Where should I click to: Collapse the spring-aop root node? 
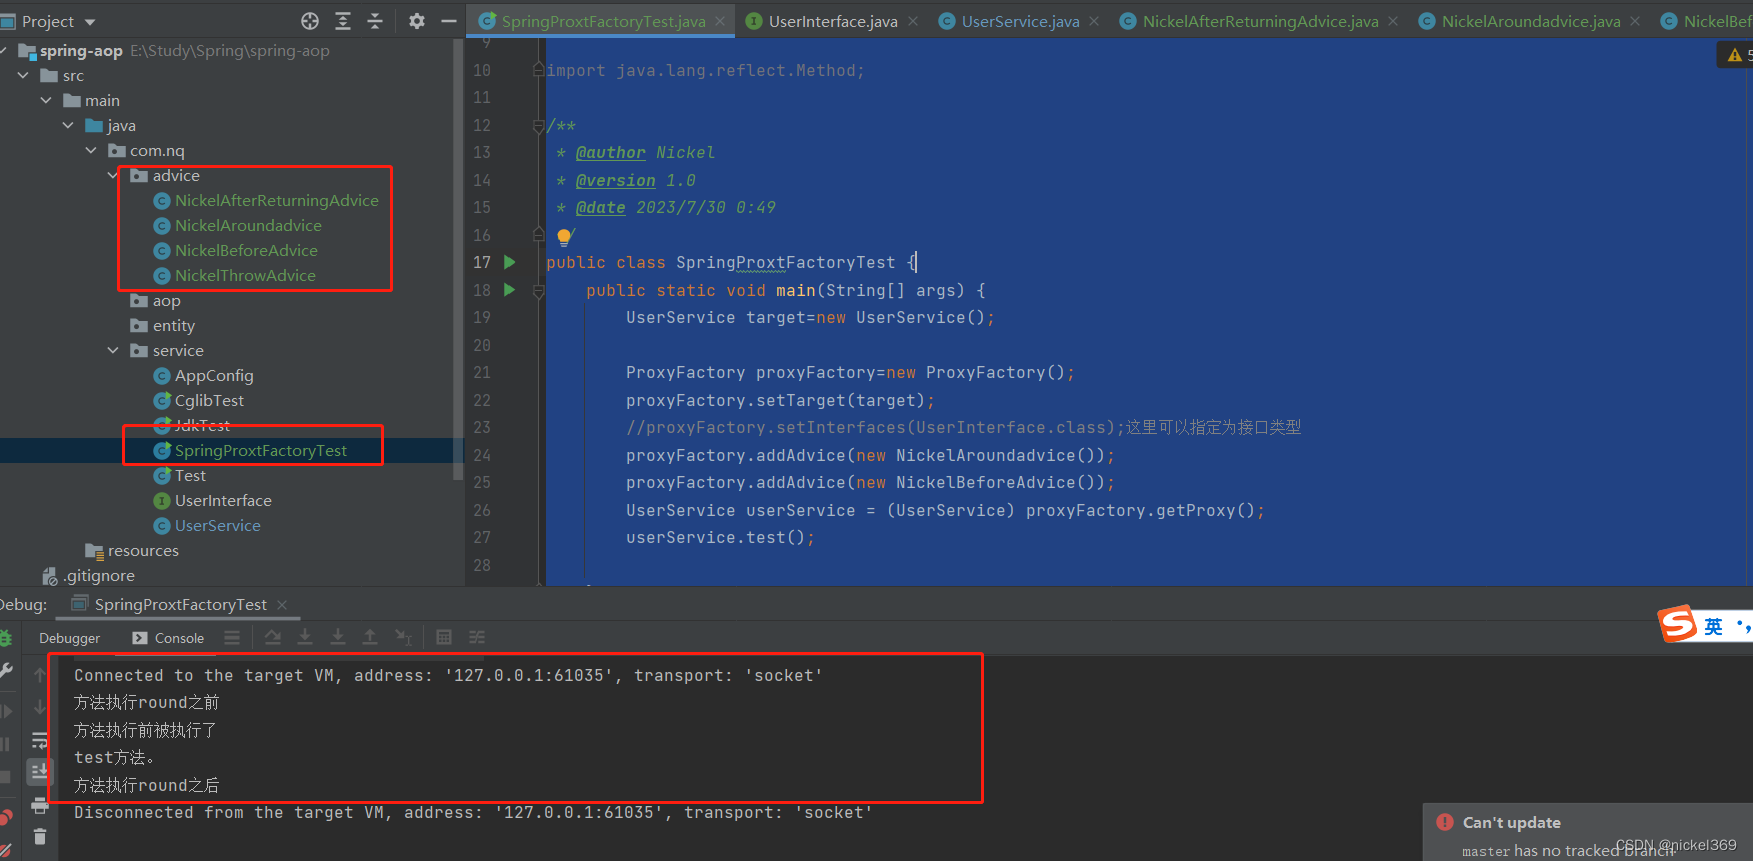pyautogui.click(x=5, y=50)
